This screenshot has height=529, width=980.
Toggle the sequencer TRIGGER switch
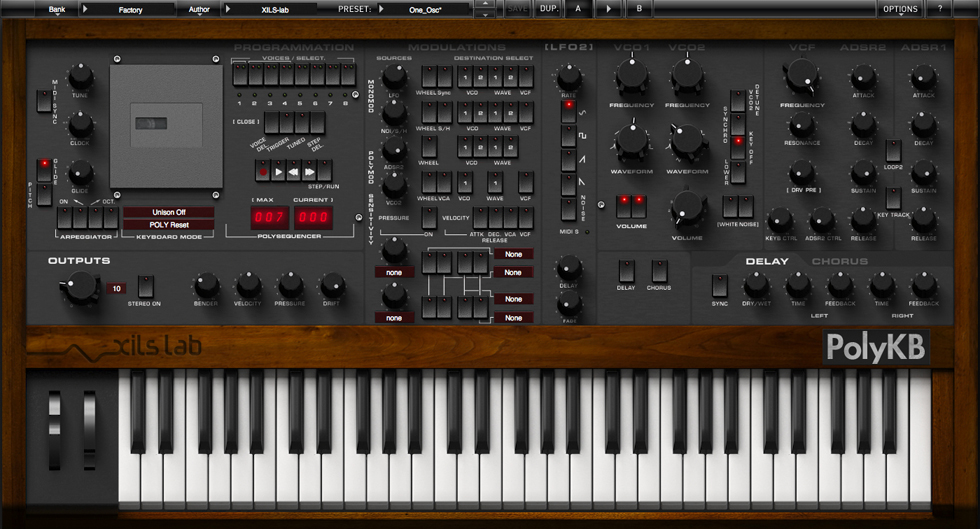[x=287, y=123]
